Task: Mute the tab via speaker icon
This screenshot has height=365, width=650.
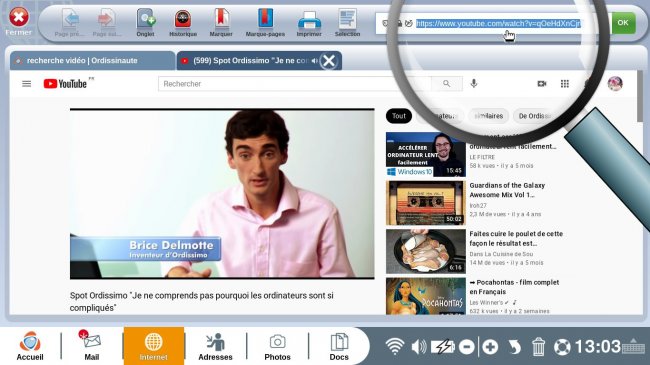Action: pos(315,61)
